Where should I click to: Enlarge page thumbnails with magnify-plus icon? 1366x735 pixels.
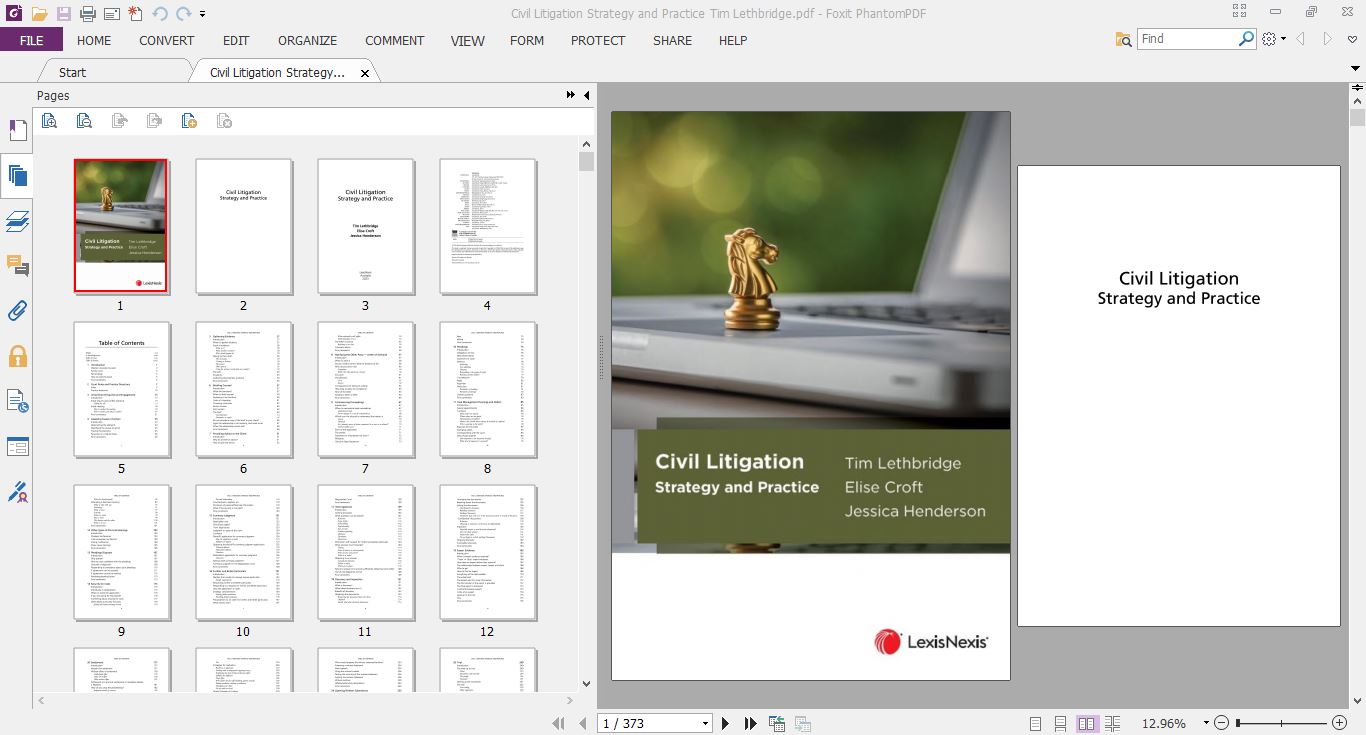coord(49,121)
